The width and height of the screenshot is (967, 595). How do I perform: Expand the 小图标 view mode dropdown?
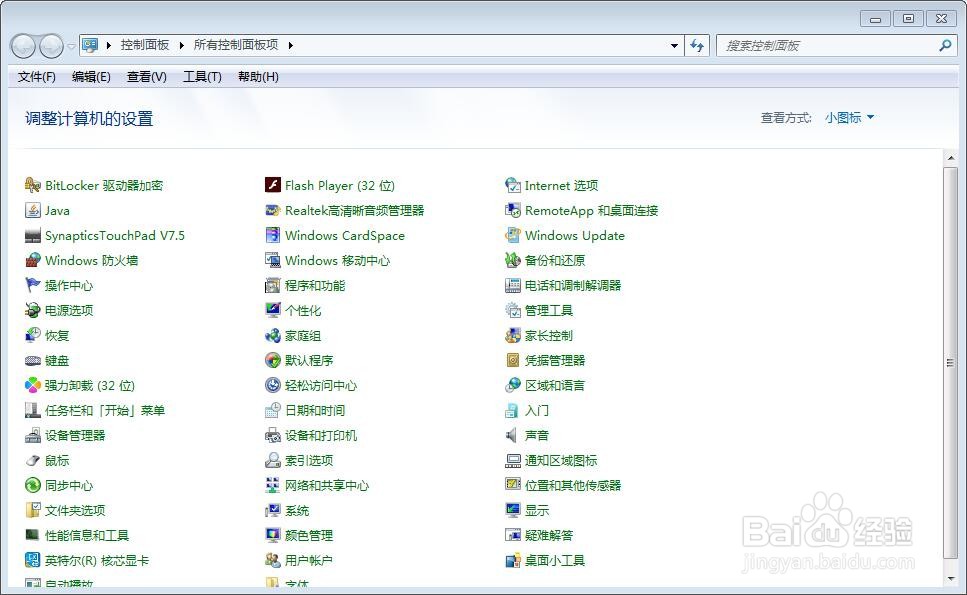click(849, 117)
